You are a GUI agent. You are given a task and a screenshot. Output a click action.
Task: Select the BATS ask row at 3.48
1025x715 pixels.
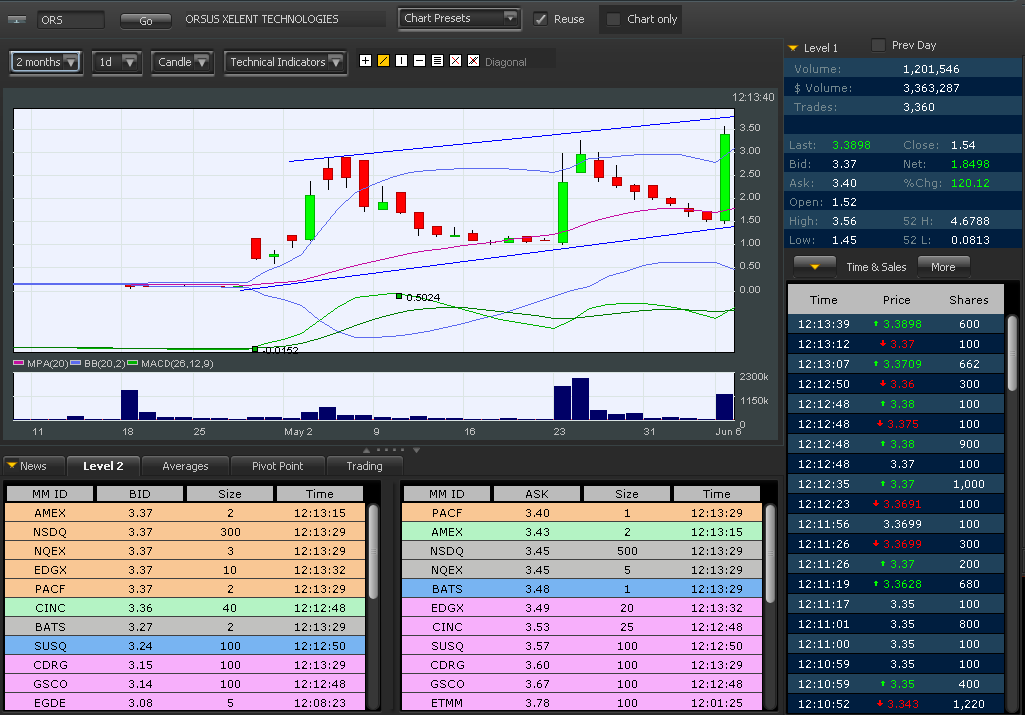pos(582,589)
